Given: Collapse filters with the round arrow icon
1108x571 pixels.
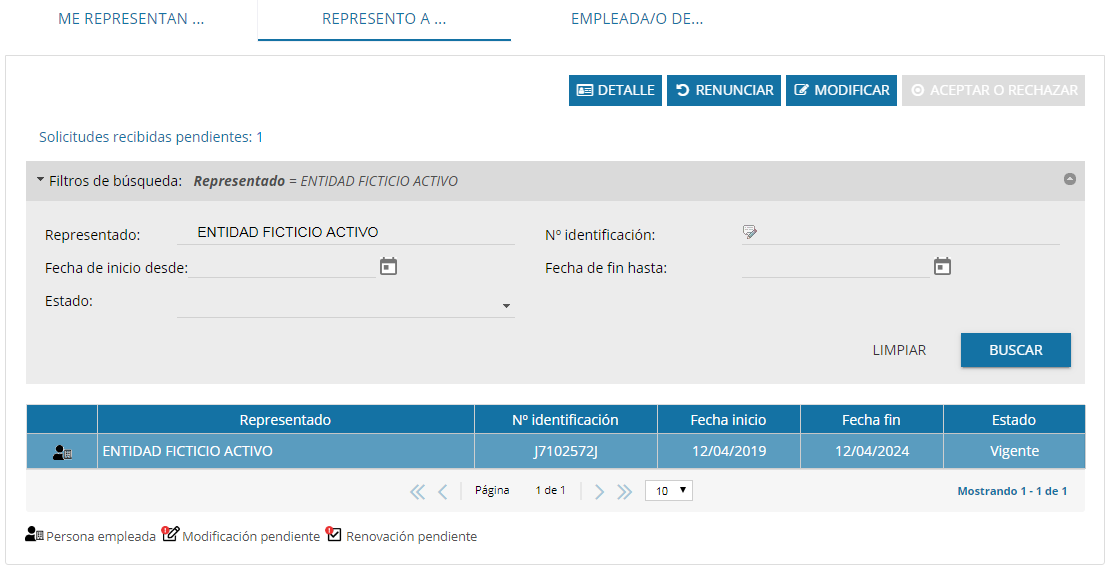Looking at the screenshot, I should coord(1069,180).
